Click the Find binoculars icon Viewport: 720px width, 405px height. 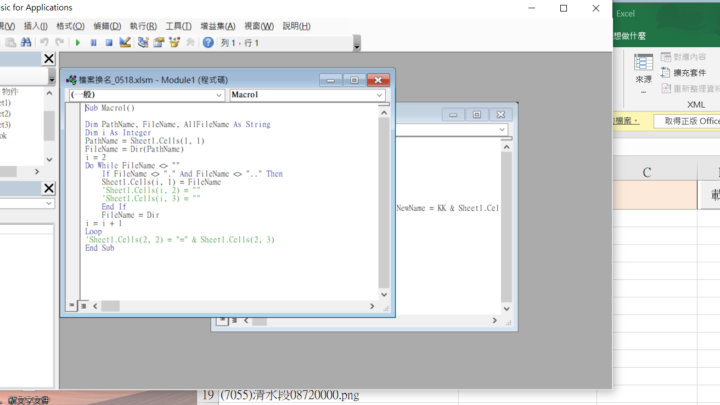click(x=27, y=43)
